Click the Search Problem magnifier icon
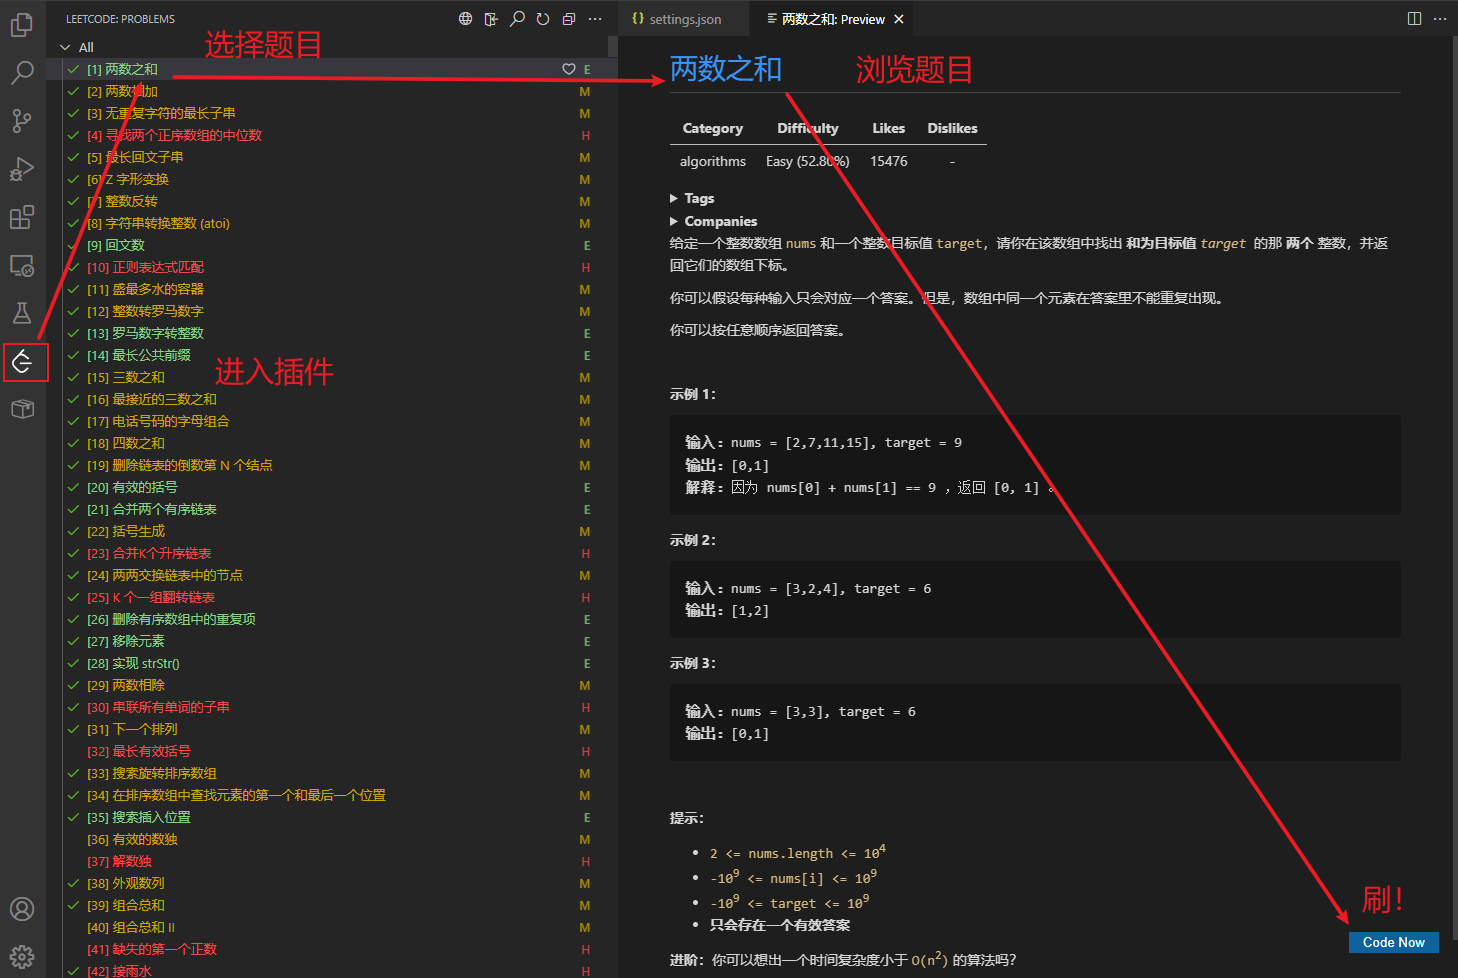Screen dimensions: 1458x978 [x=517, y=19]
